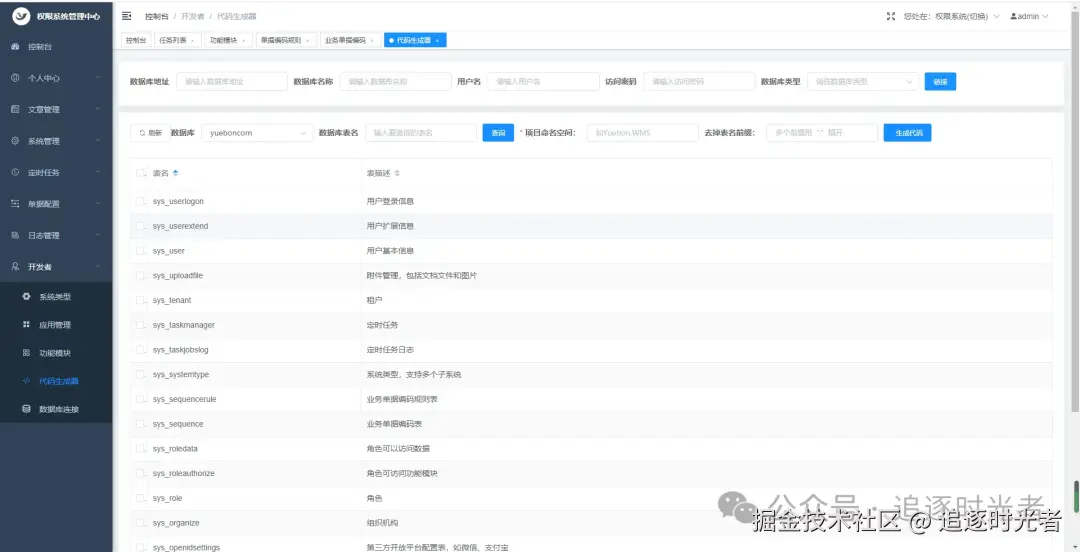Focus the 数据库地址 input field
Viewport: 1080px width, 552px height.
[231, 81]
